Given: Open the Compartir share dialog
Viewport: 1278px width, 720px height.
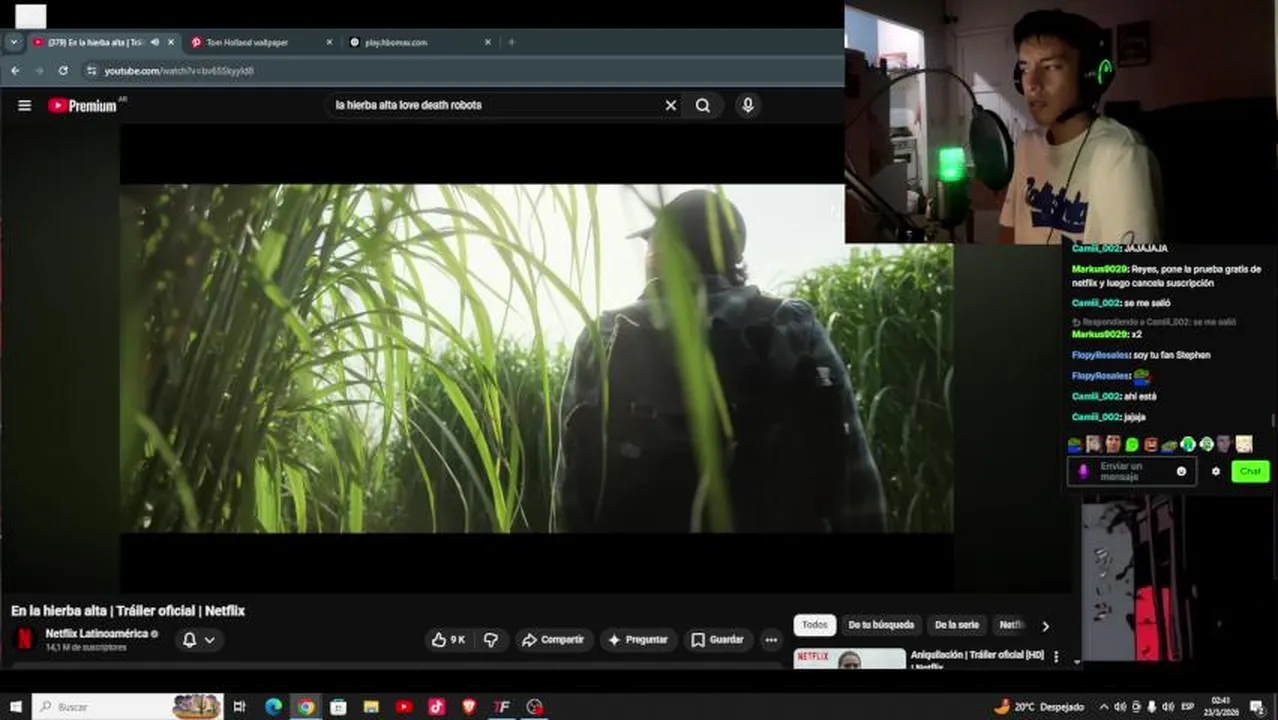Looking at the screenshot, I should coord(553,639).
